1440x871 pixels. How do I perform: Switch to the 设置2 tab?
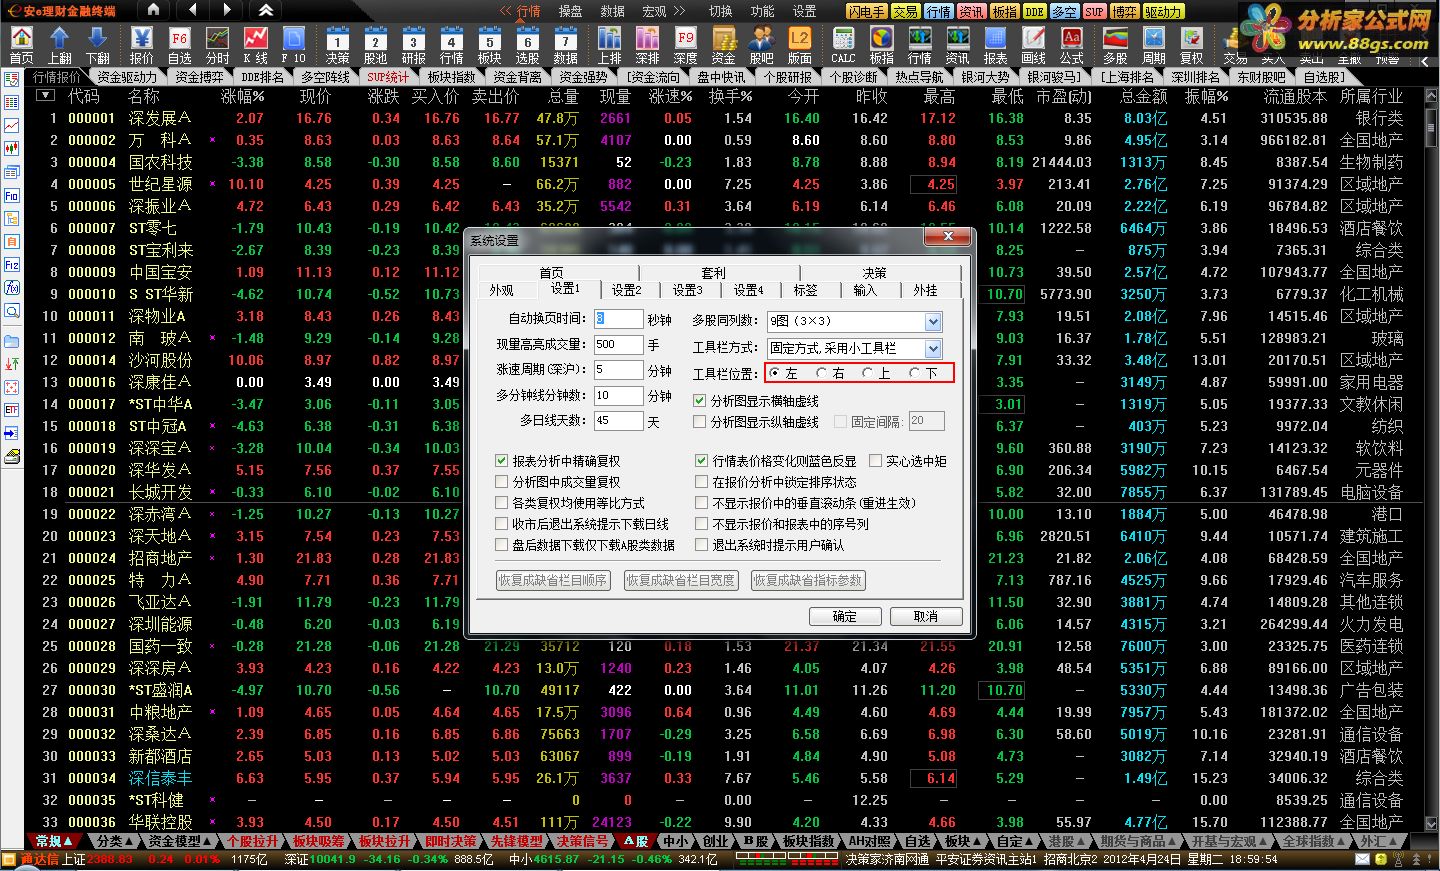[x=627, y=290]
